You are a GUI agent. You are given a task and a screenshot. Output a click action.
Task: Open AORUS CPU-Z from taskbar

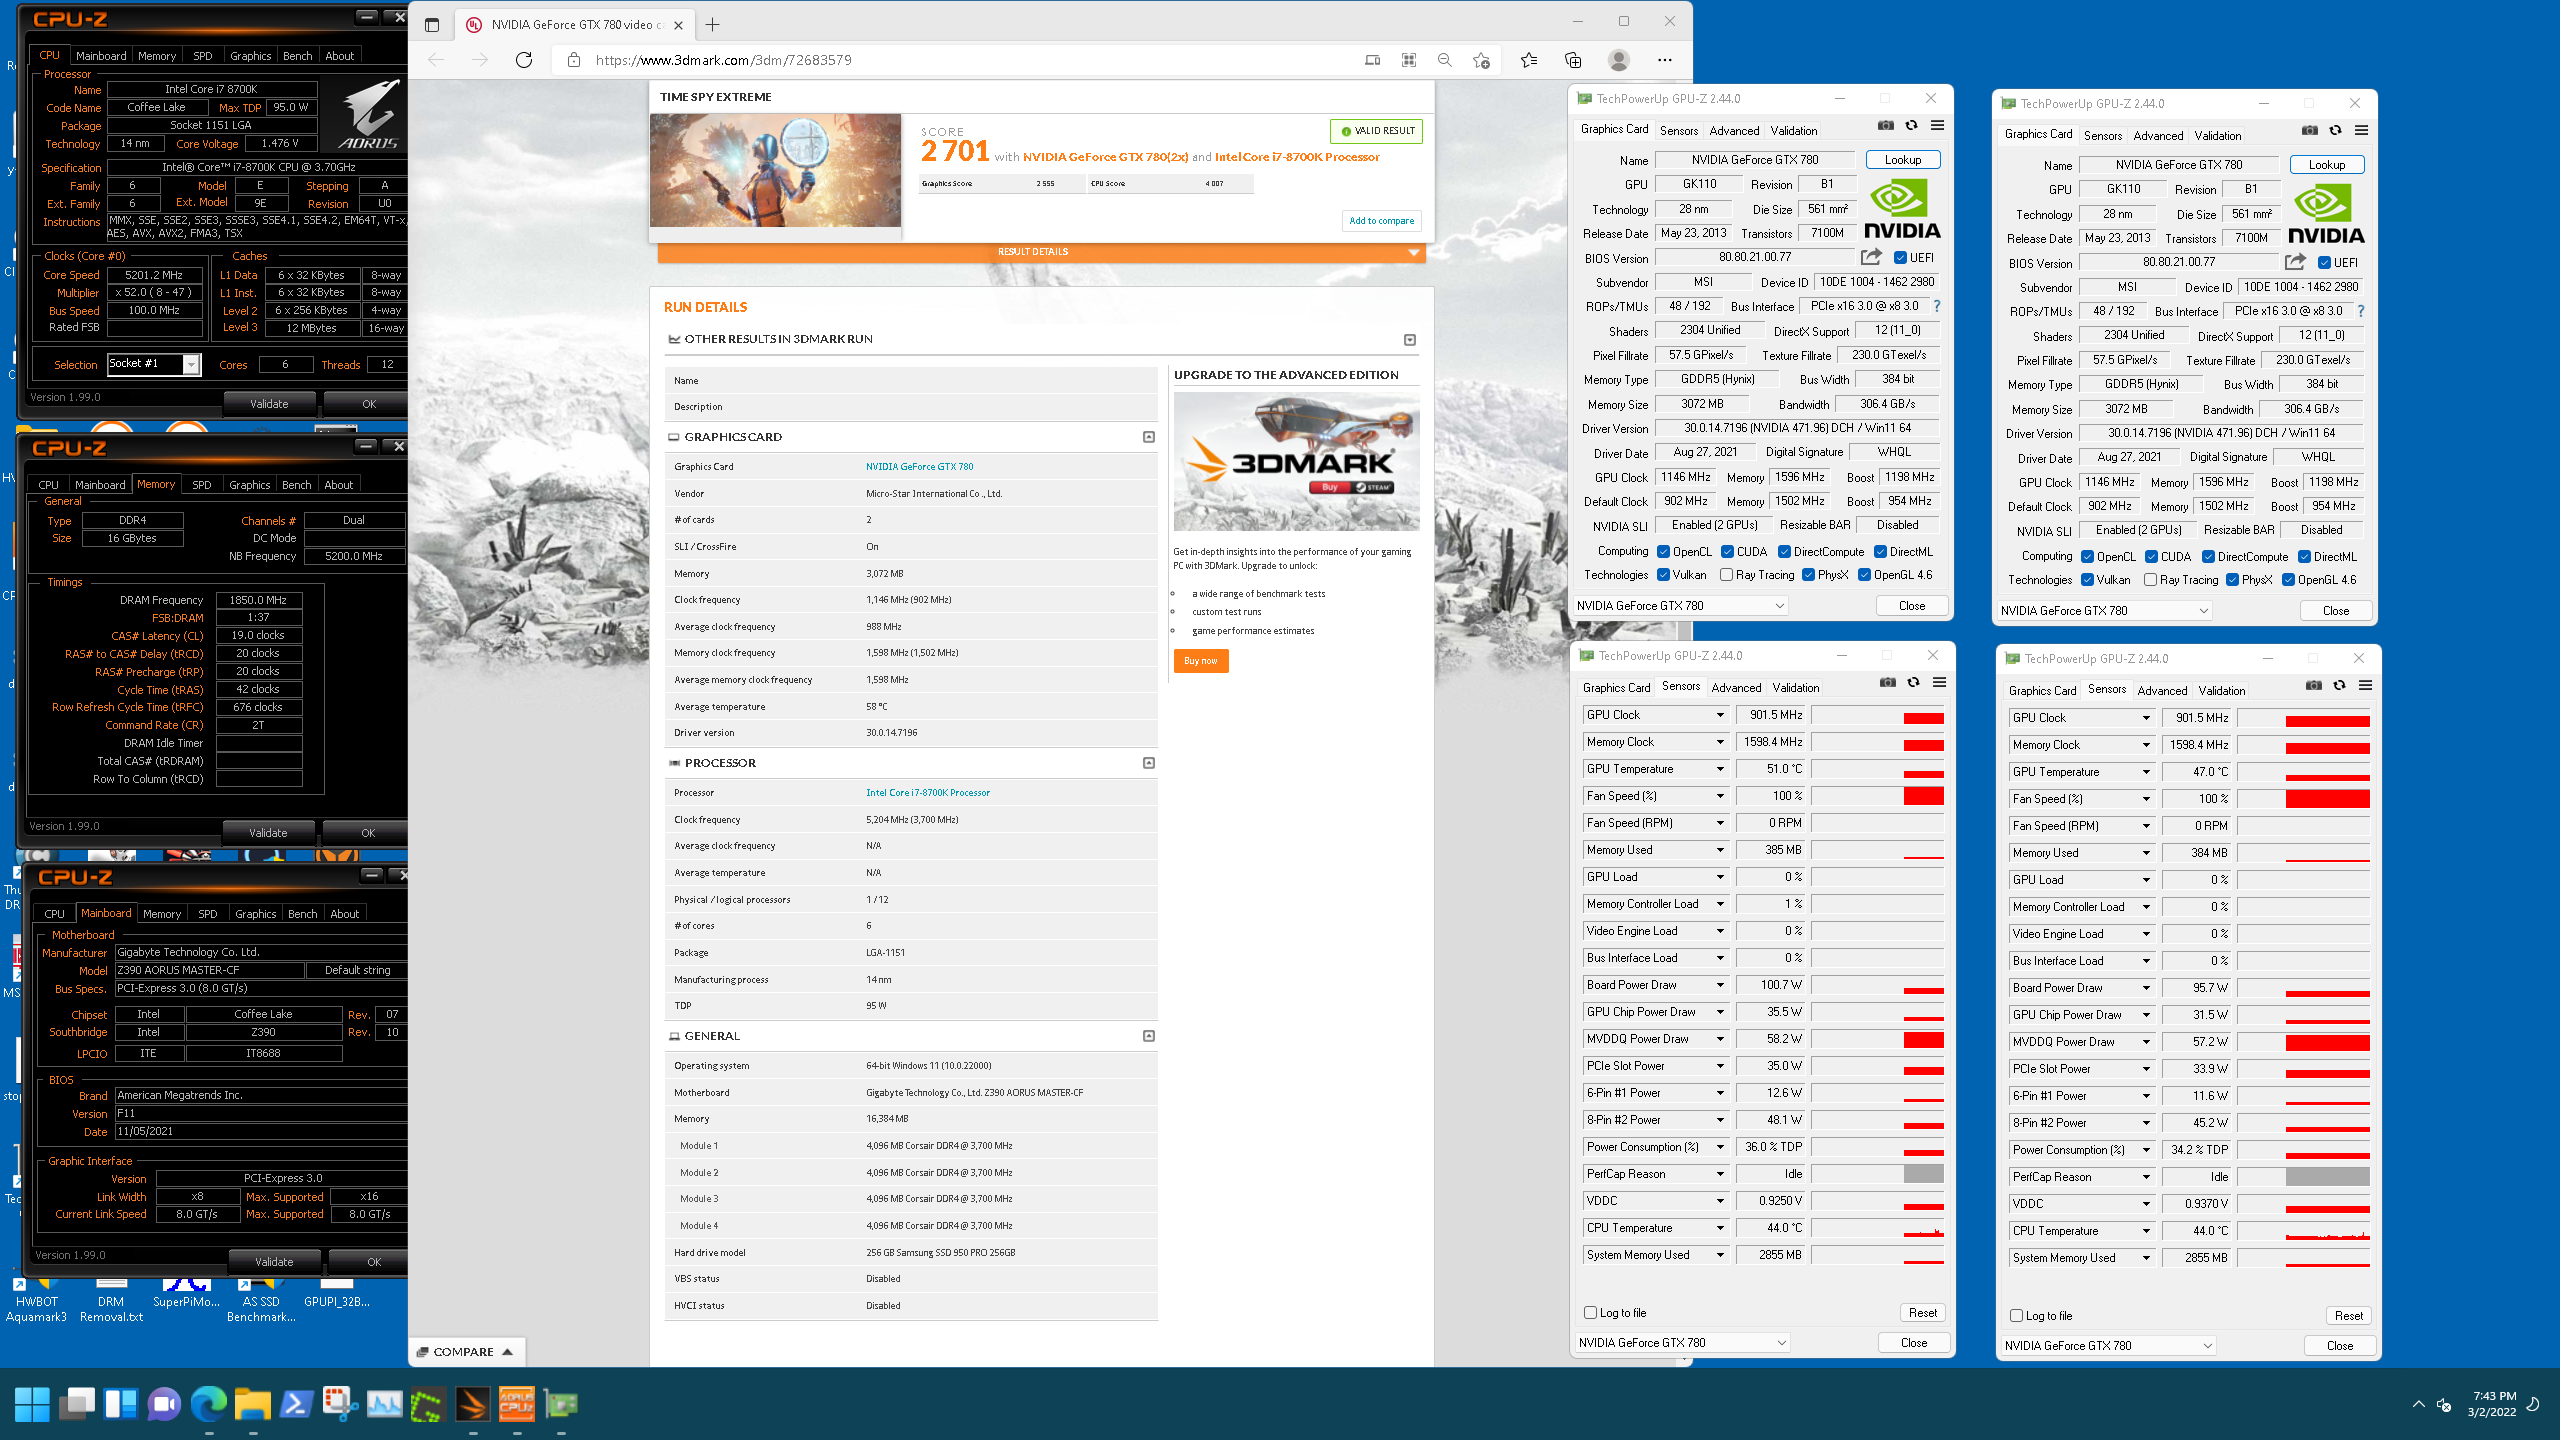click(x=517, y=1404)
